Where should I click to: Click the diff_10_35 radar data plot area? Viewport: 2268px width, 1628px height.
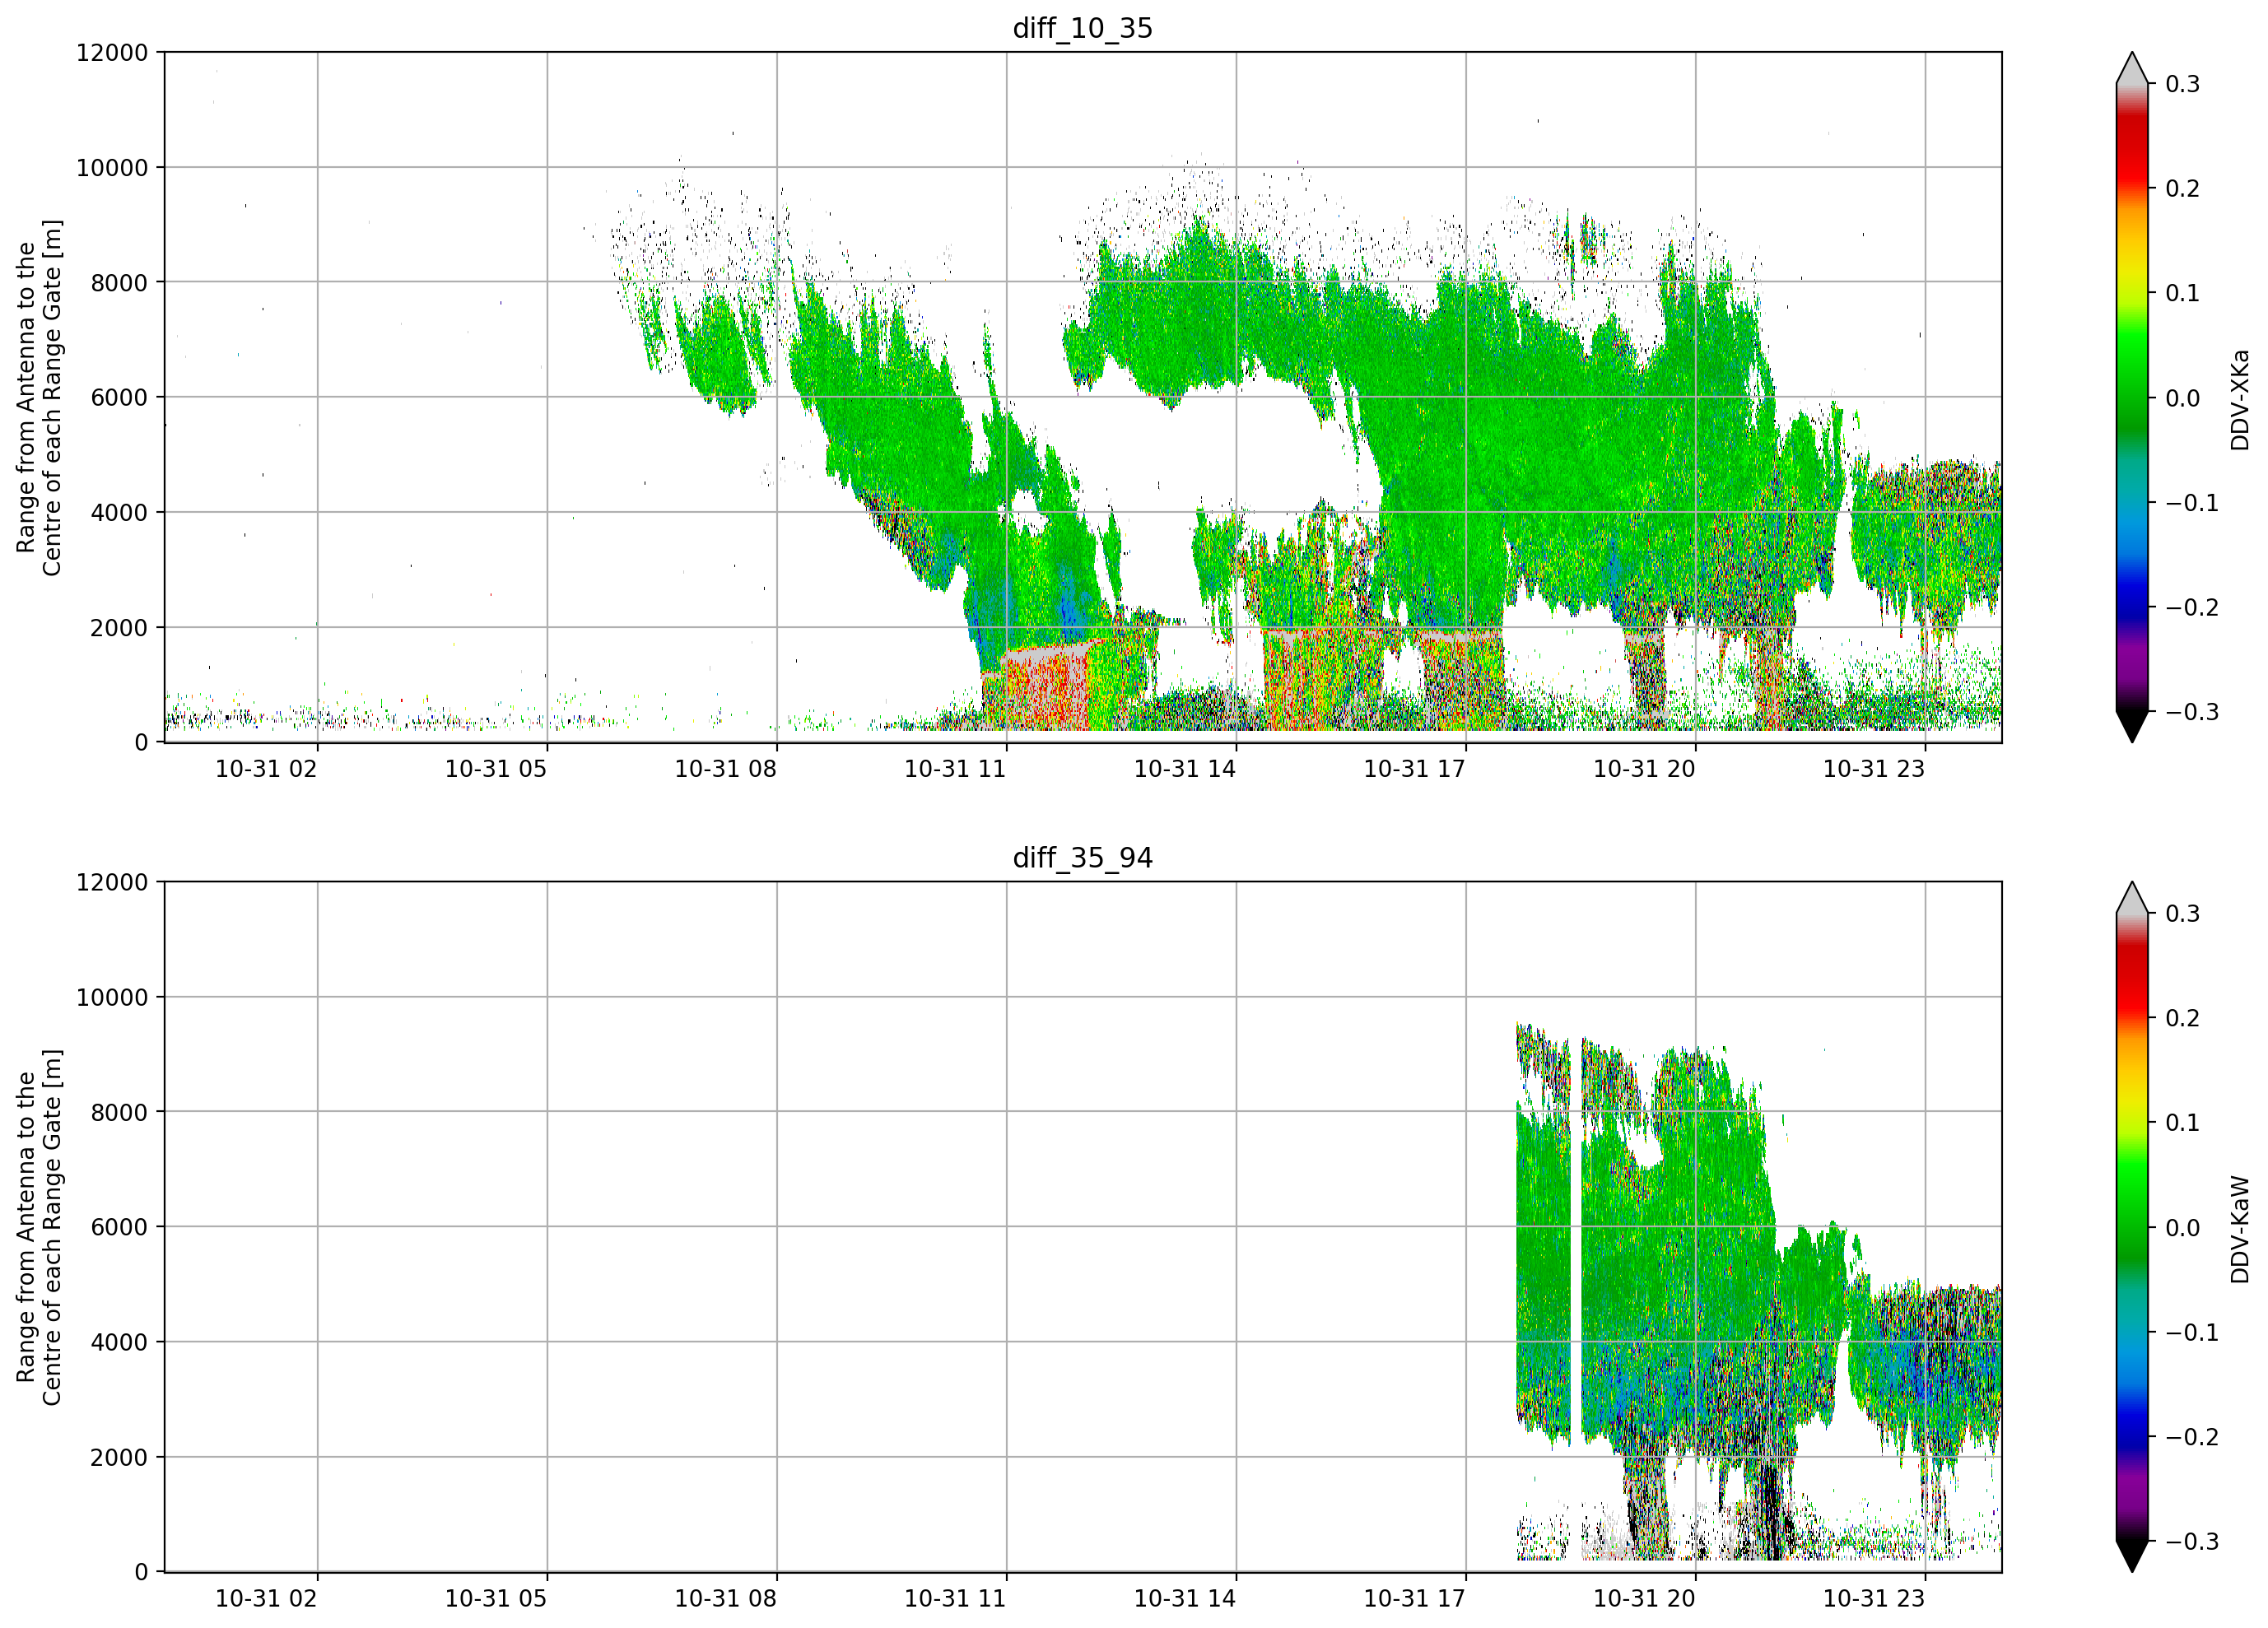[1083, 397]
